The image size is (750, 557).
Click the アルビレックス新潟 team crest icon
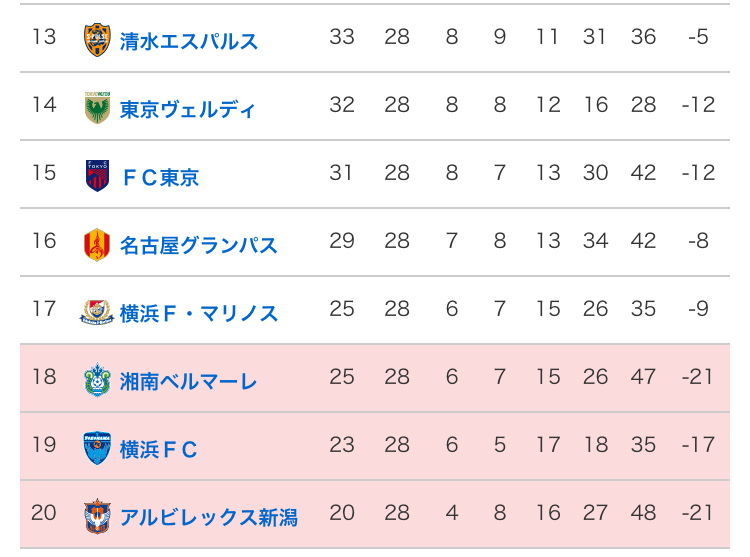[x=97, y=516]
